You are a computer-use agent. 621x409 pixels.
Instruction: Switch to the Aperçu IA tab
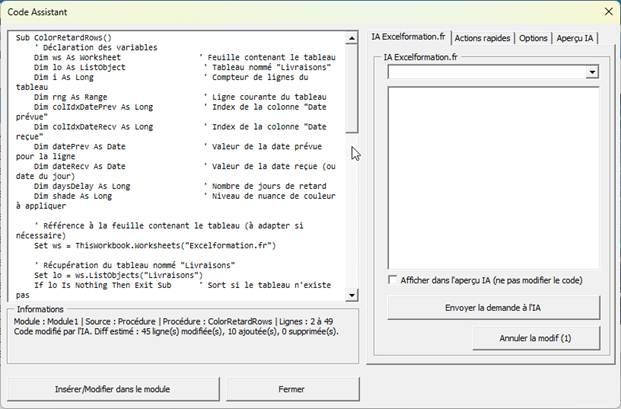point(575,38)
